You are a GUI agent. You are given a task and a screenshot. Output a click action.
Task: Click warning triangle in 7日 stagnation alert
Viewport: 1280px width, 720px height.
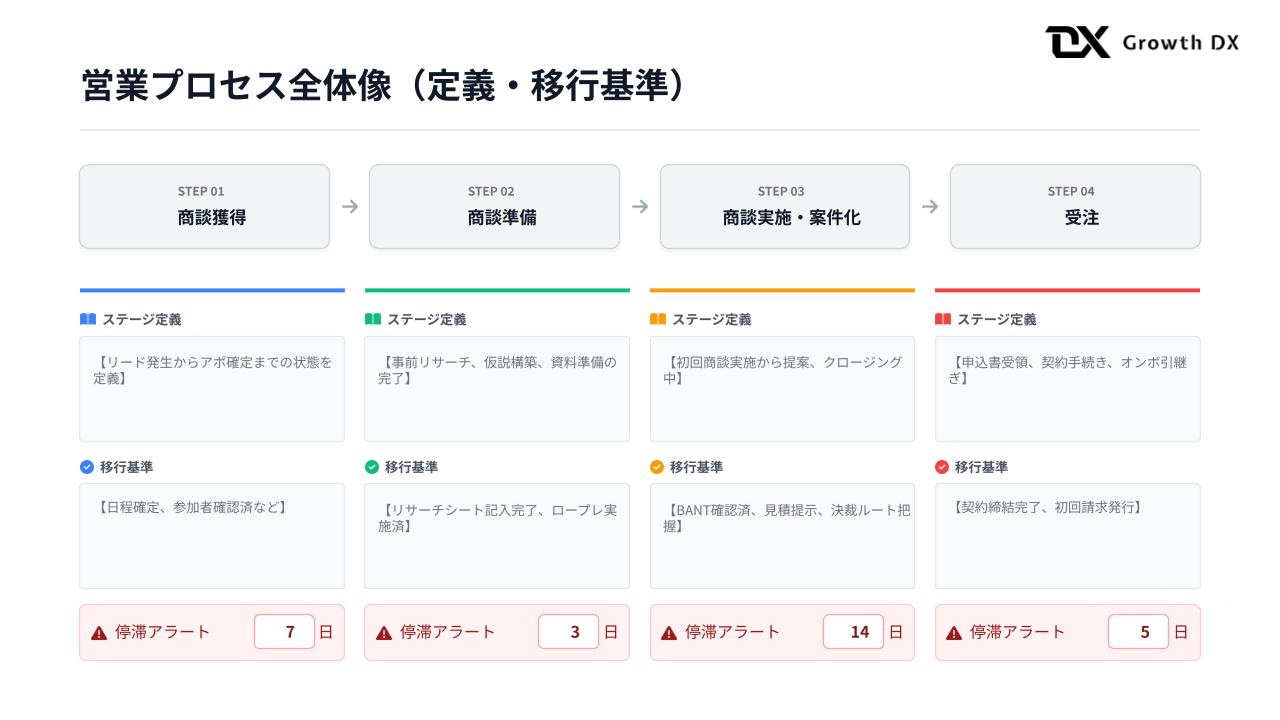(99, 633)
